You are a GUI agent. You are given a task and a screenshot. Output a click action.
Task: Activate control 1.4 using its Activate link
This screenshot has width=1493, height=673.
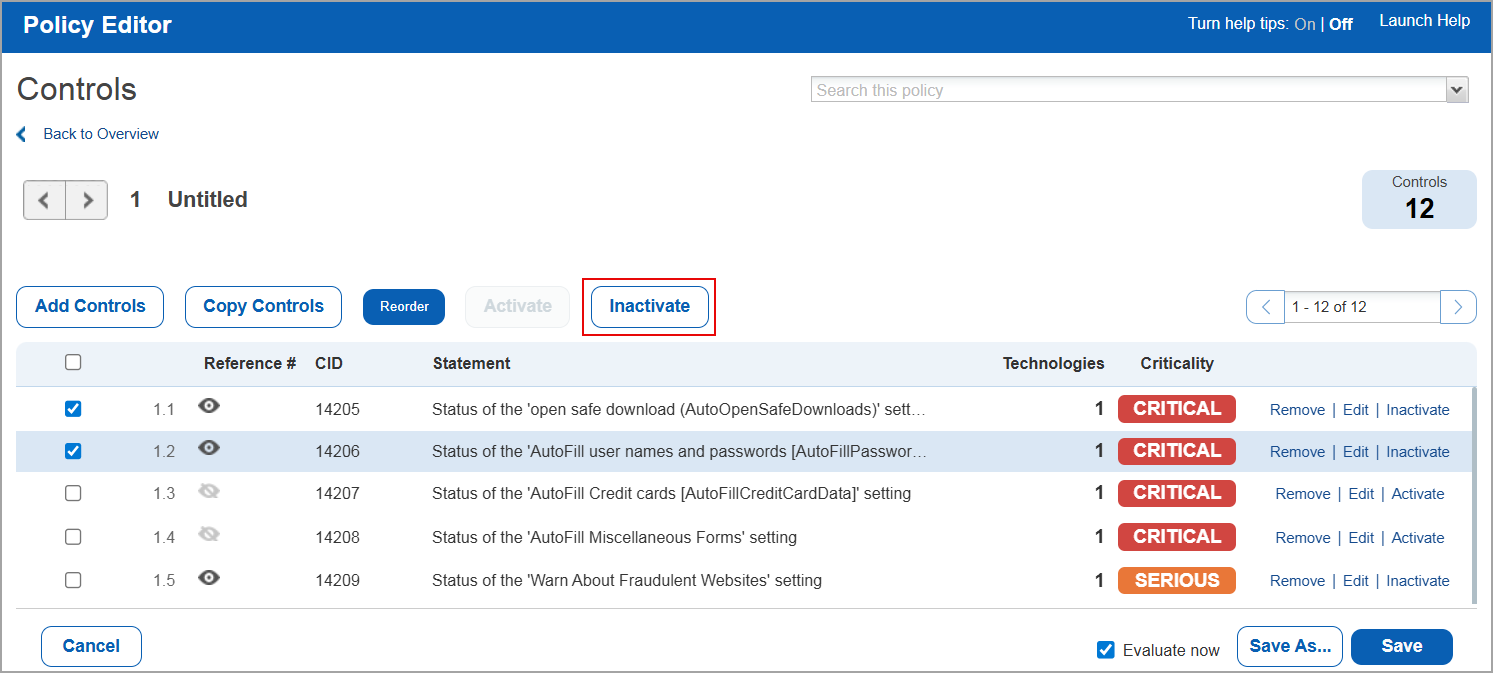[x=1418, y=537]
